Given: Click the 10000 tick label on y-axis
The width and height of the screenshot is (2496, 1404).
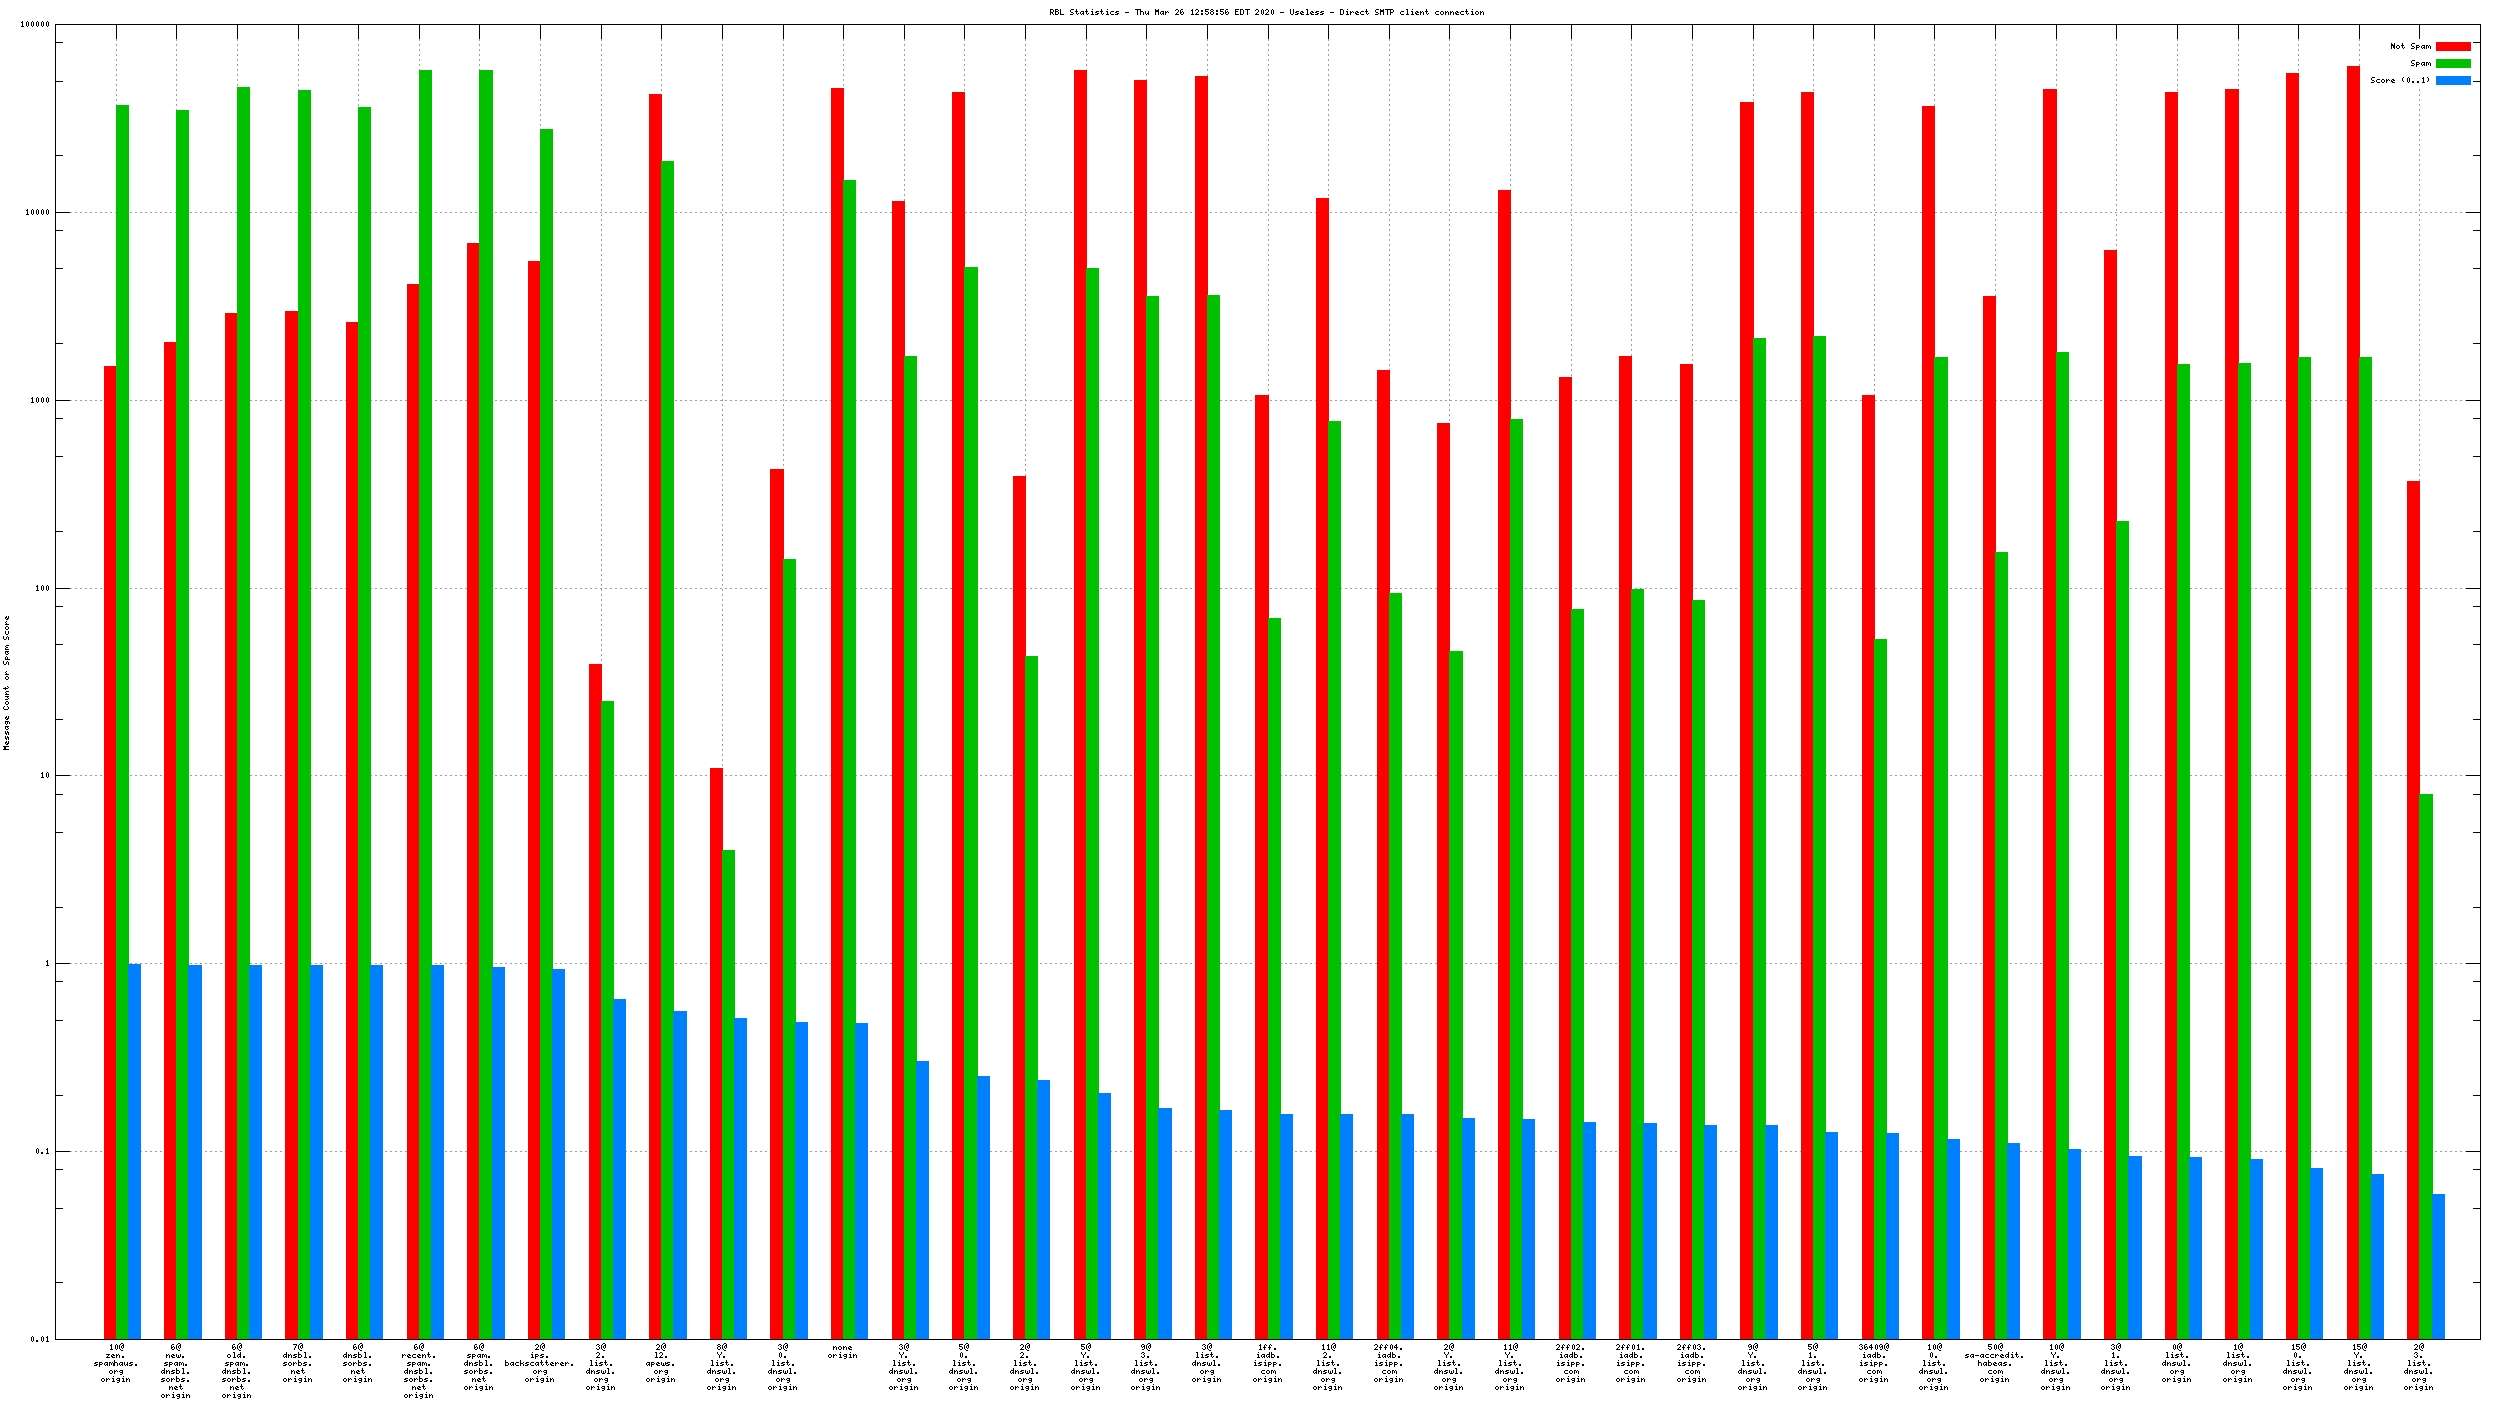Looking at the screenshot, I should (x=36, y=213).
